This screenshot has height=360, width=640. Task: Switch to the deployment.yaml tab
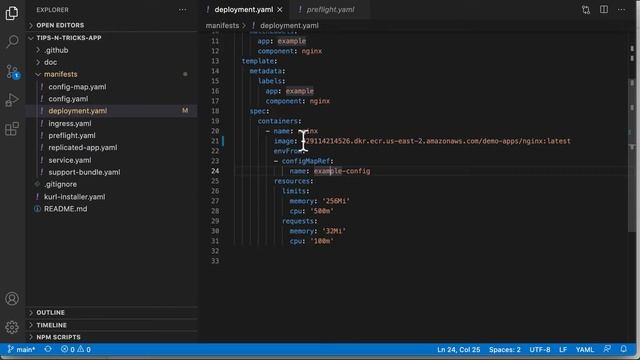pyautogui.click(x=244, y=10)
